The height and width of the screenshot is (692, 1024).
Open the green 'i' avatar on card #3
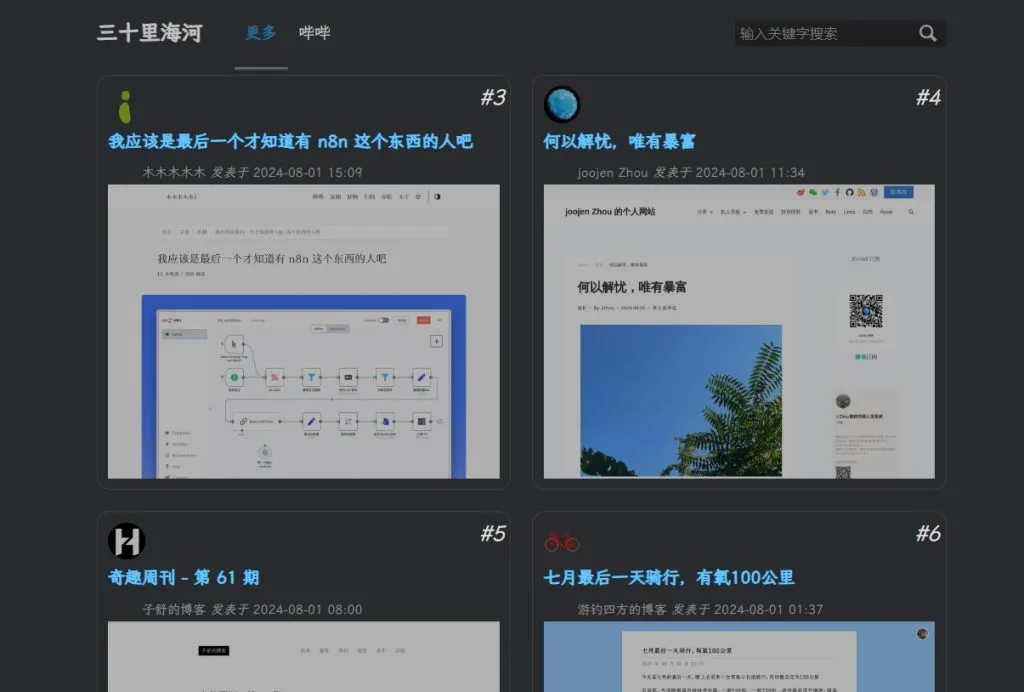125,107
